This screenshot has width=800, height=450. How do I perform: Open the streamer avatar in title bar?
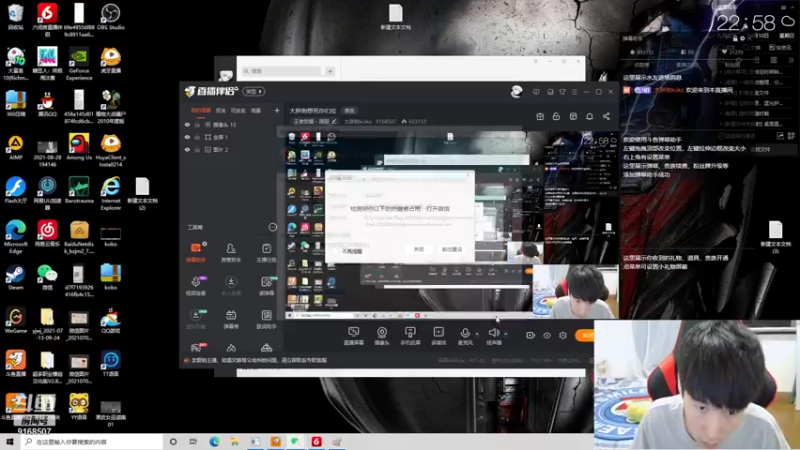516,91
